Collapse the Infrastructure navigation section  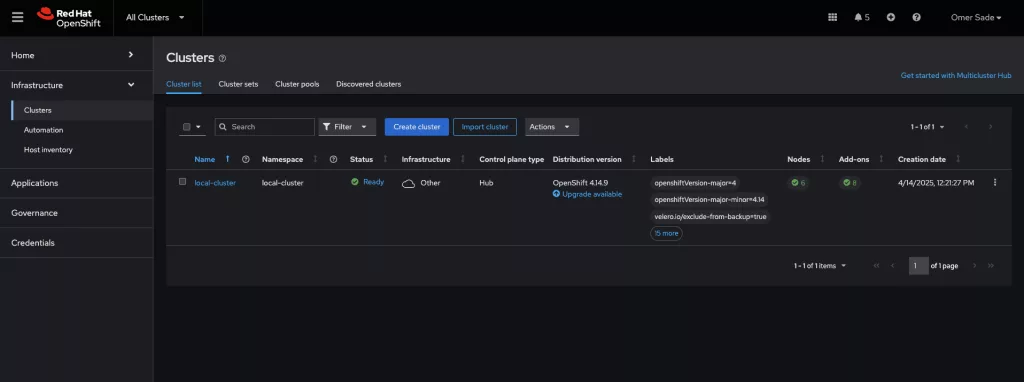tap(76, 85)
